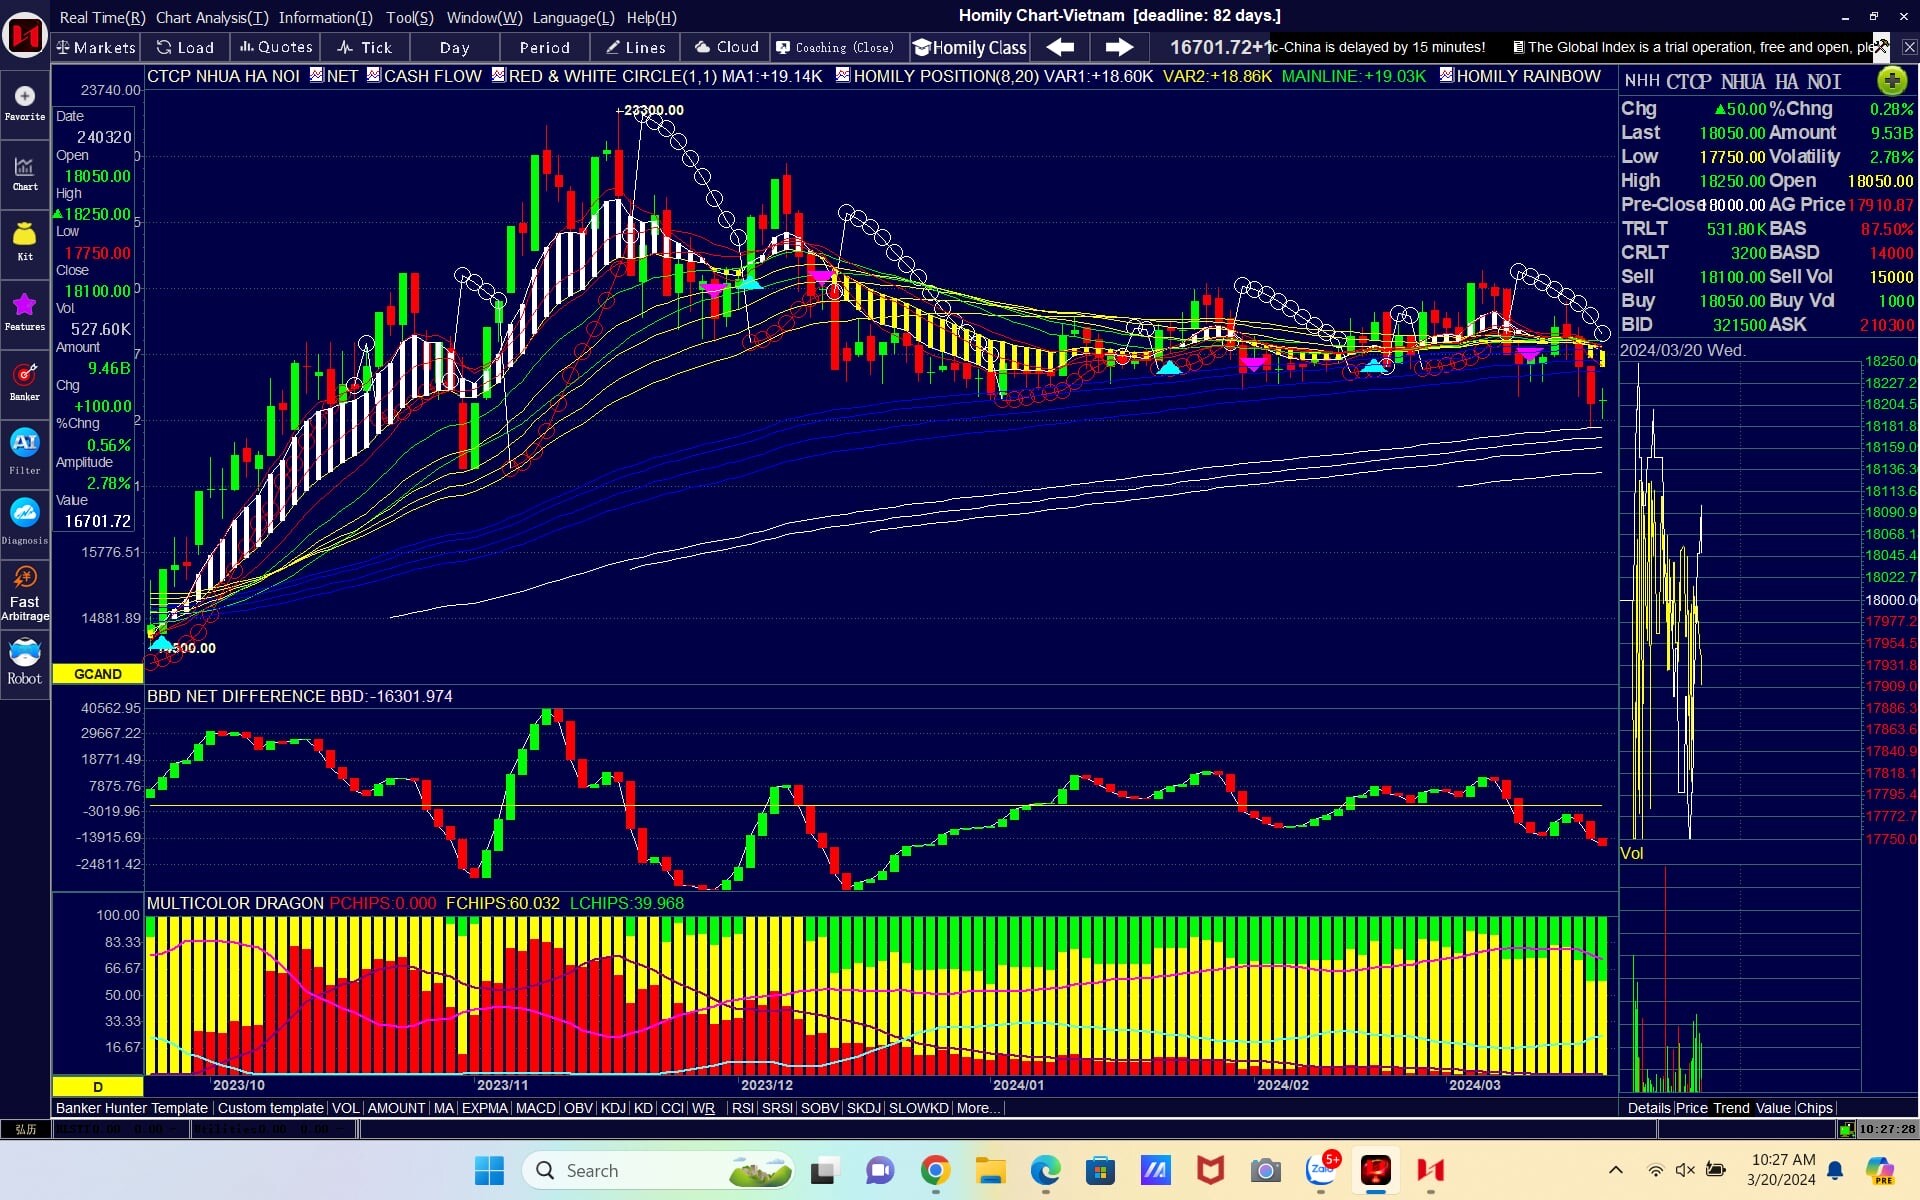1920x1200 pixels.
Task: Switch indicator to SLOWKD tab
Action: pyautogui.click(x=918, y=1108)
